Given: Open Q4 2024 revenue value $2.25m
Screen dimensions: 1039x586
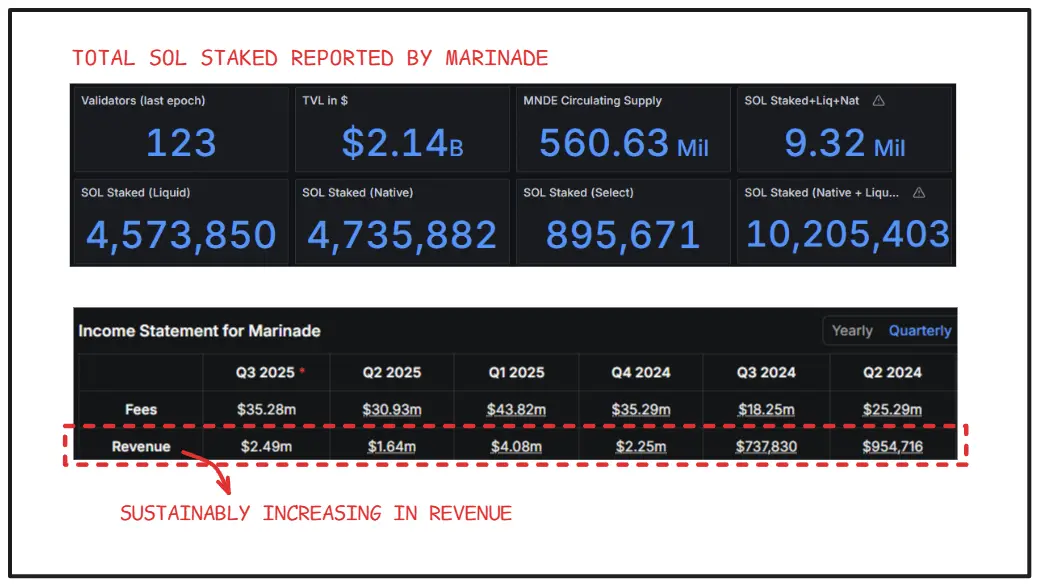Looking at the screenshot, I should pos(641,447).
